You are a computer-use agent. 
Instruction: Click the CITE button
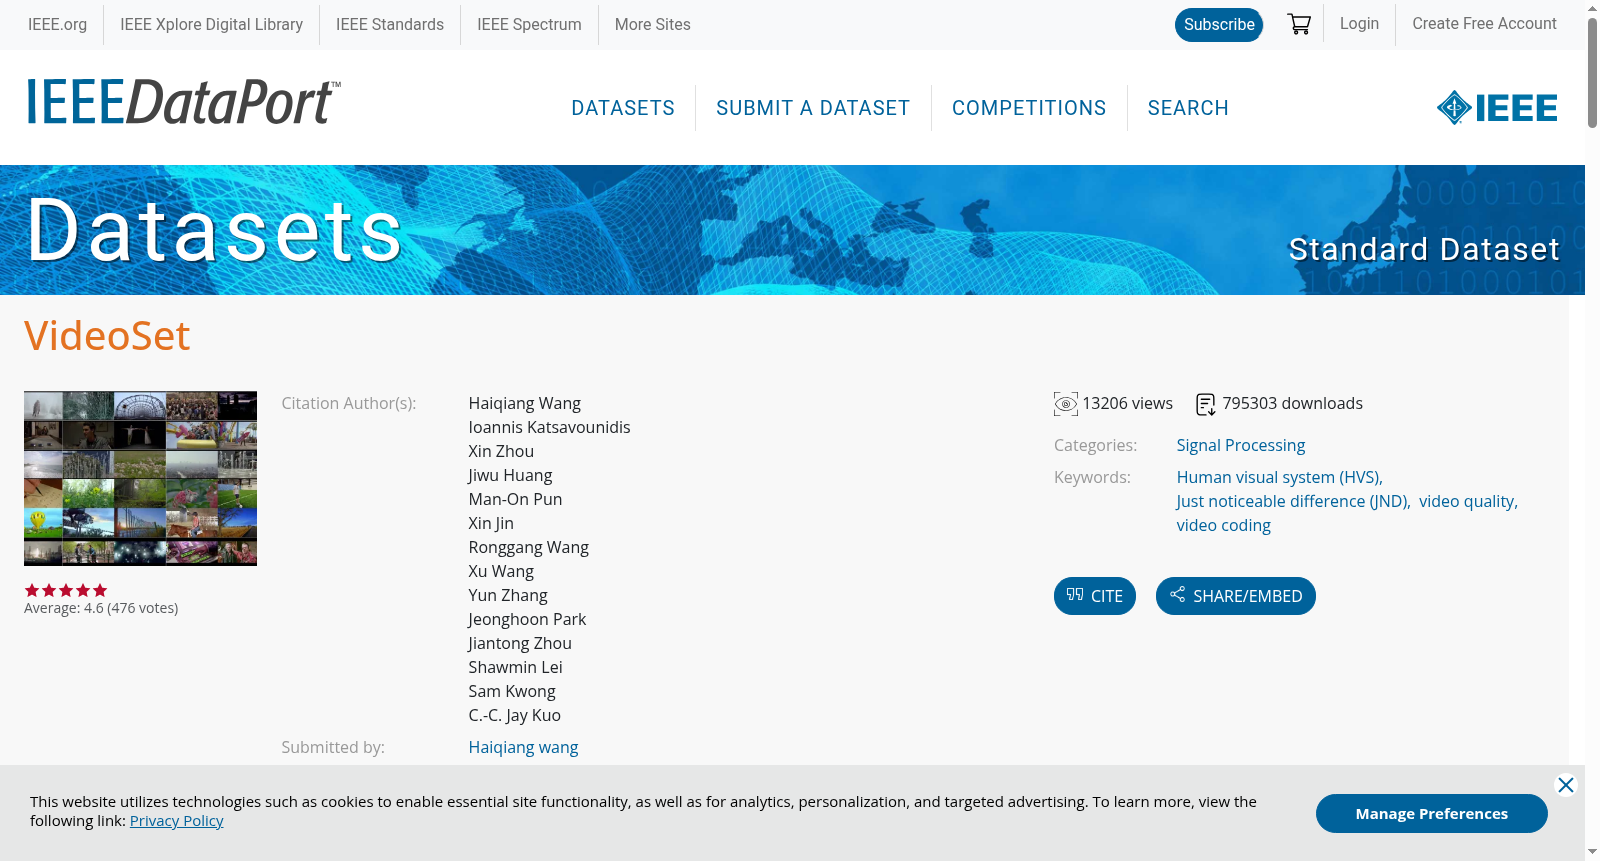click(1095, 596)
